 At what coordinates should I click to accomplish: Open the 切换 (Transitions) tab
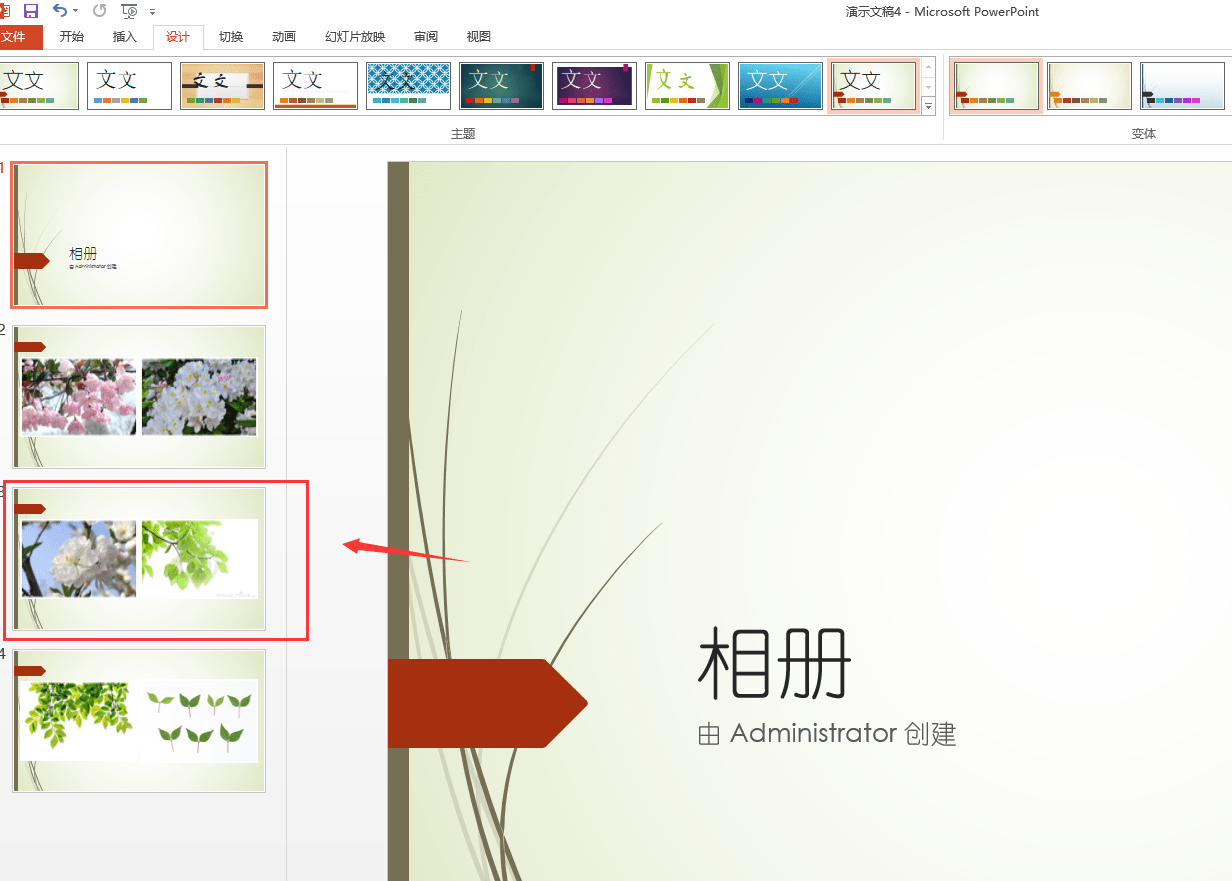click(231, 37)
